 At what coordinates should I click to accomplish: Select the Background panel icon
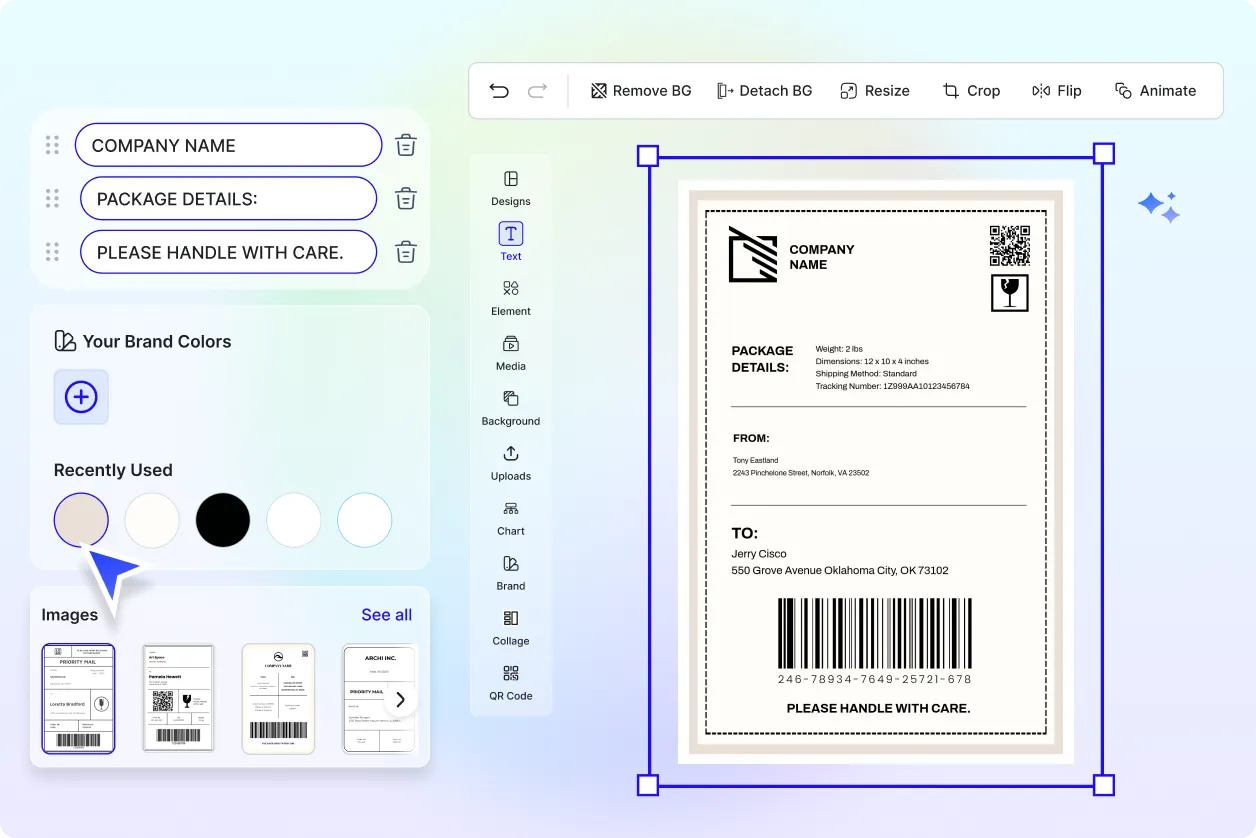tap(510, 408)
